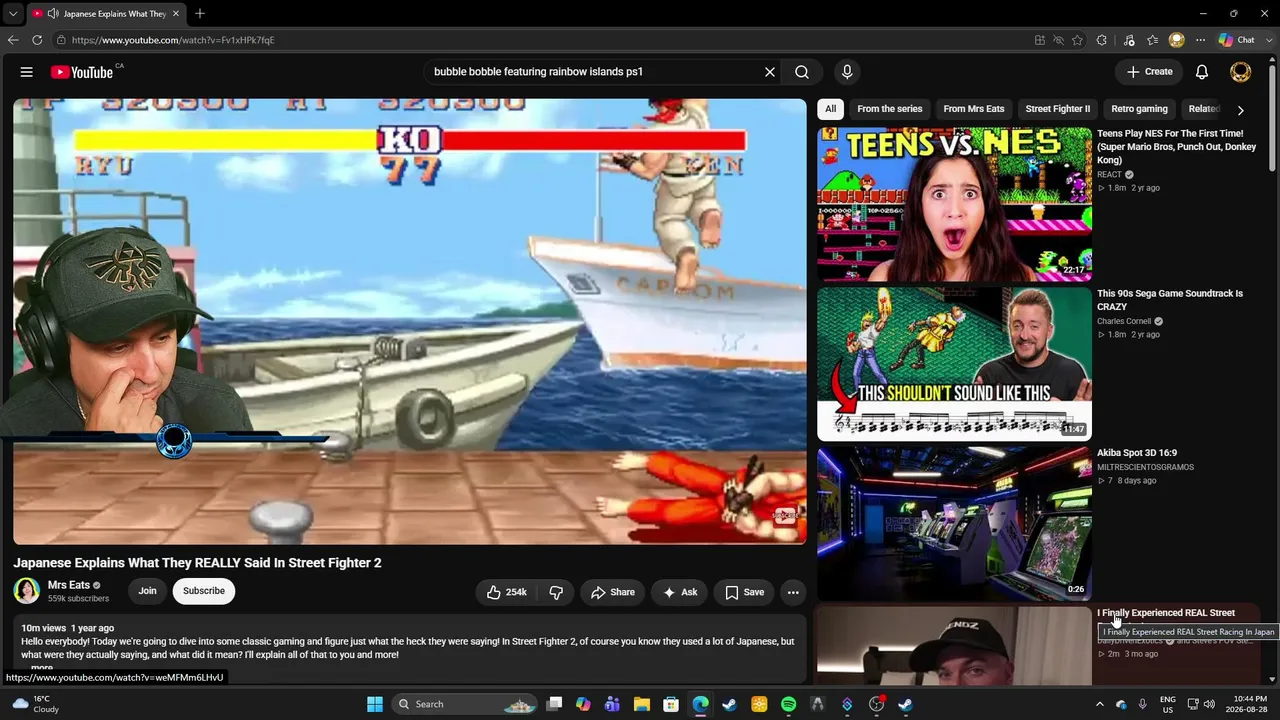Visit the Charles Cornell channel link
1280x720 pixels.
click(x=1124, y=322)
